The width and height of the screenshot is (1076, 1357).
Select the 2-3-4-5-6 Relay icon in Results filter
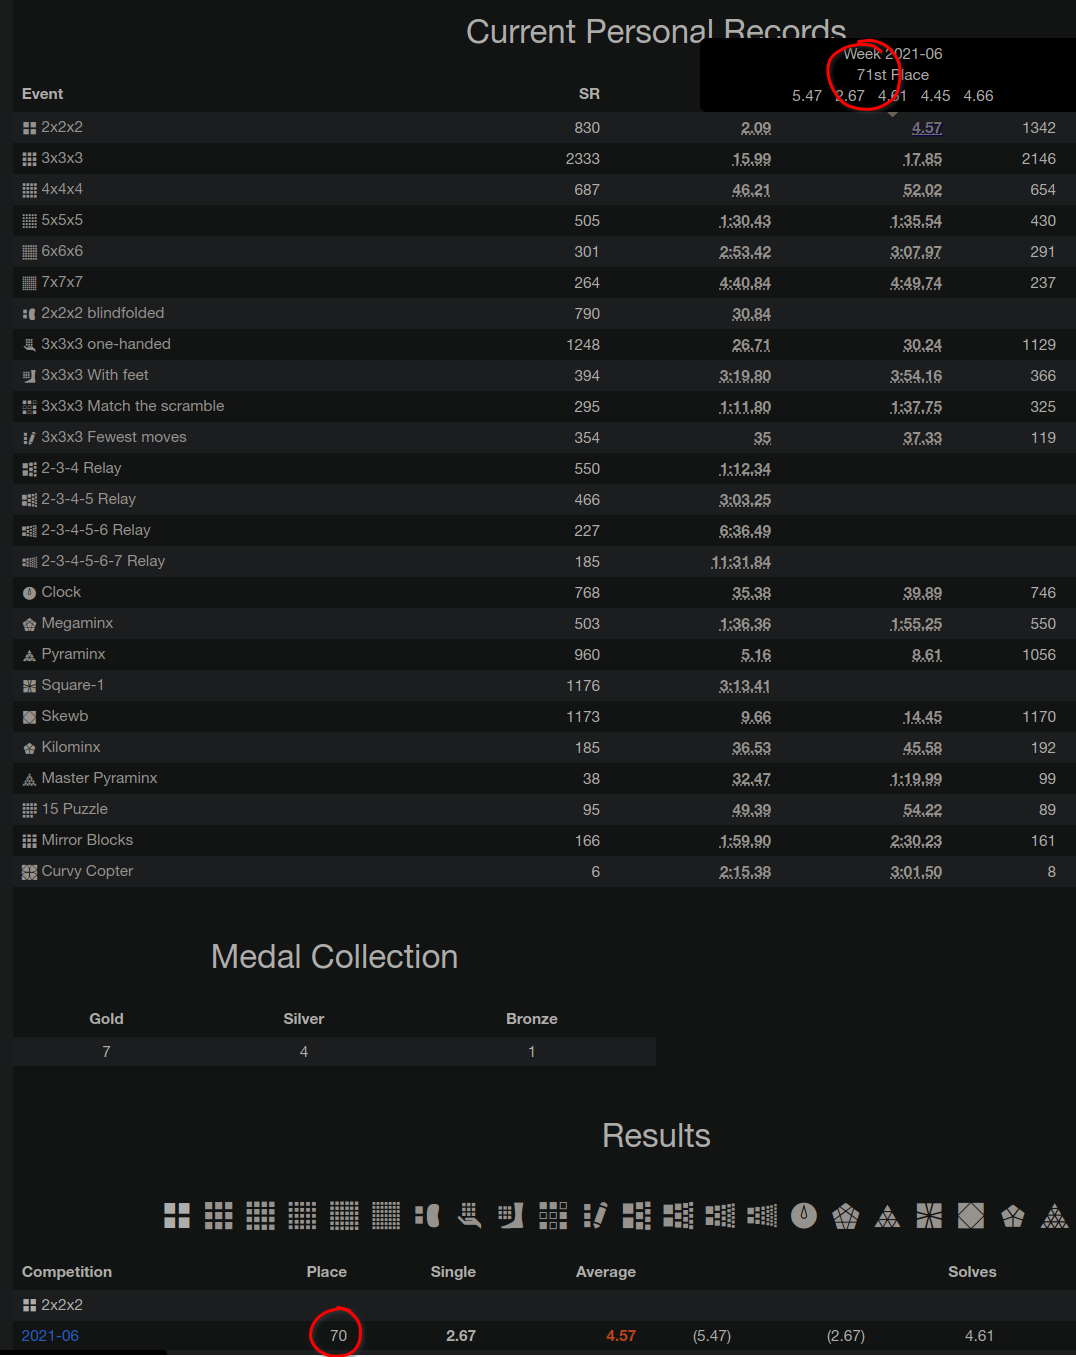pos(720,1215)
